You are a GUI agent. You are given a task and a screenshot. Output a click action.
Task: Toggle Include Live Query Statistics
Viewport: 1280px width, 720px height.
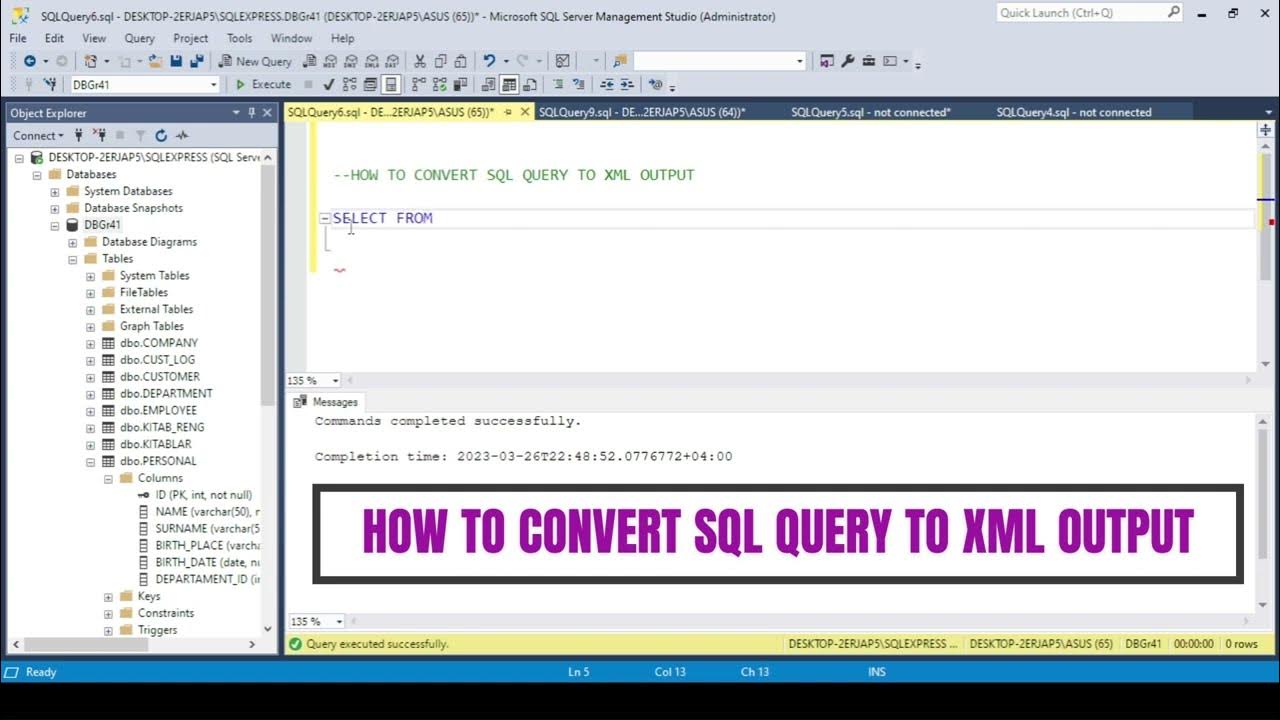click(x=439, y=84)
